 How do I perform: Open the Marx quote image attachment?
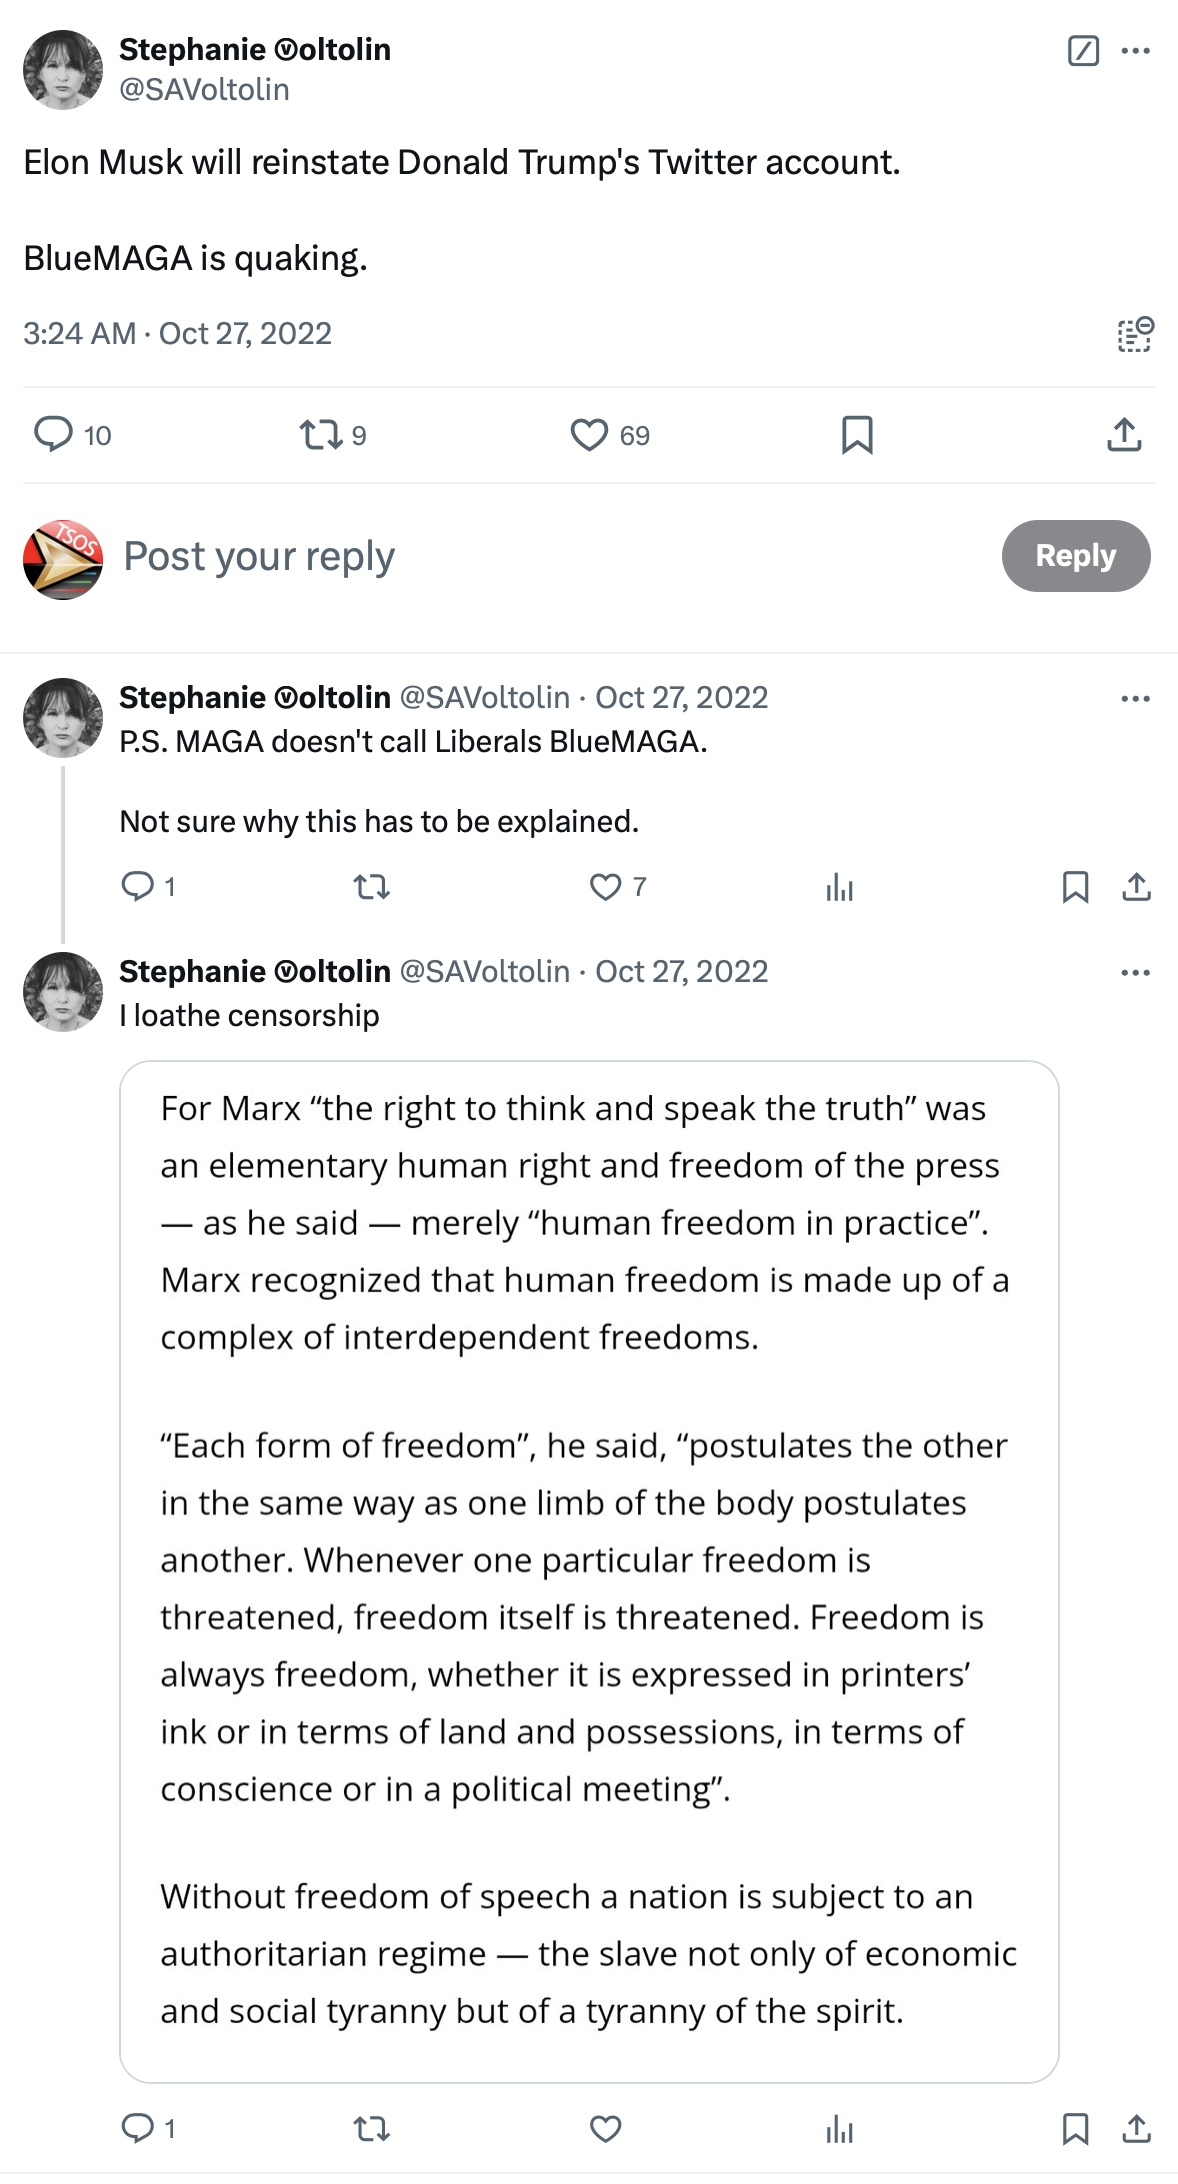pos(589,1571)
